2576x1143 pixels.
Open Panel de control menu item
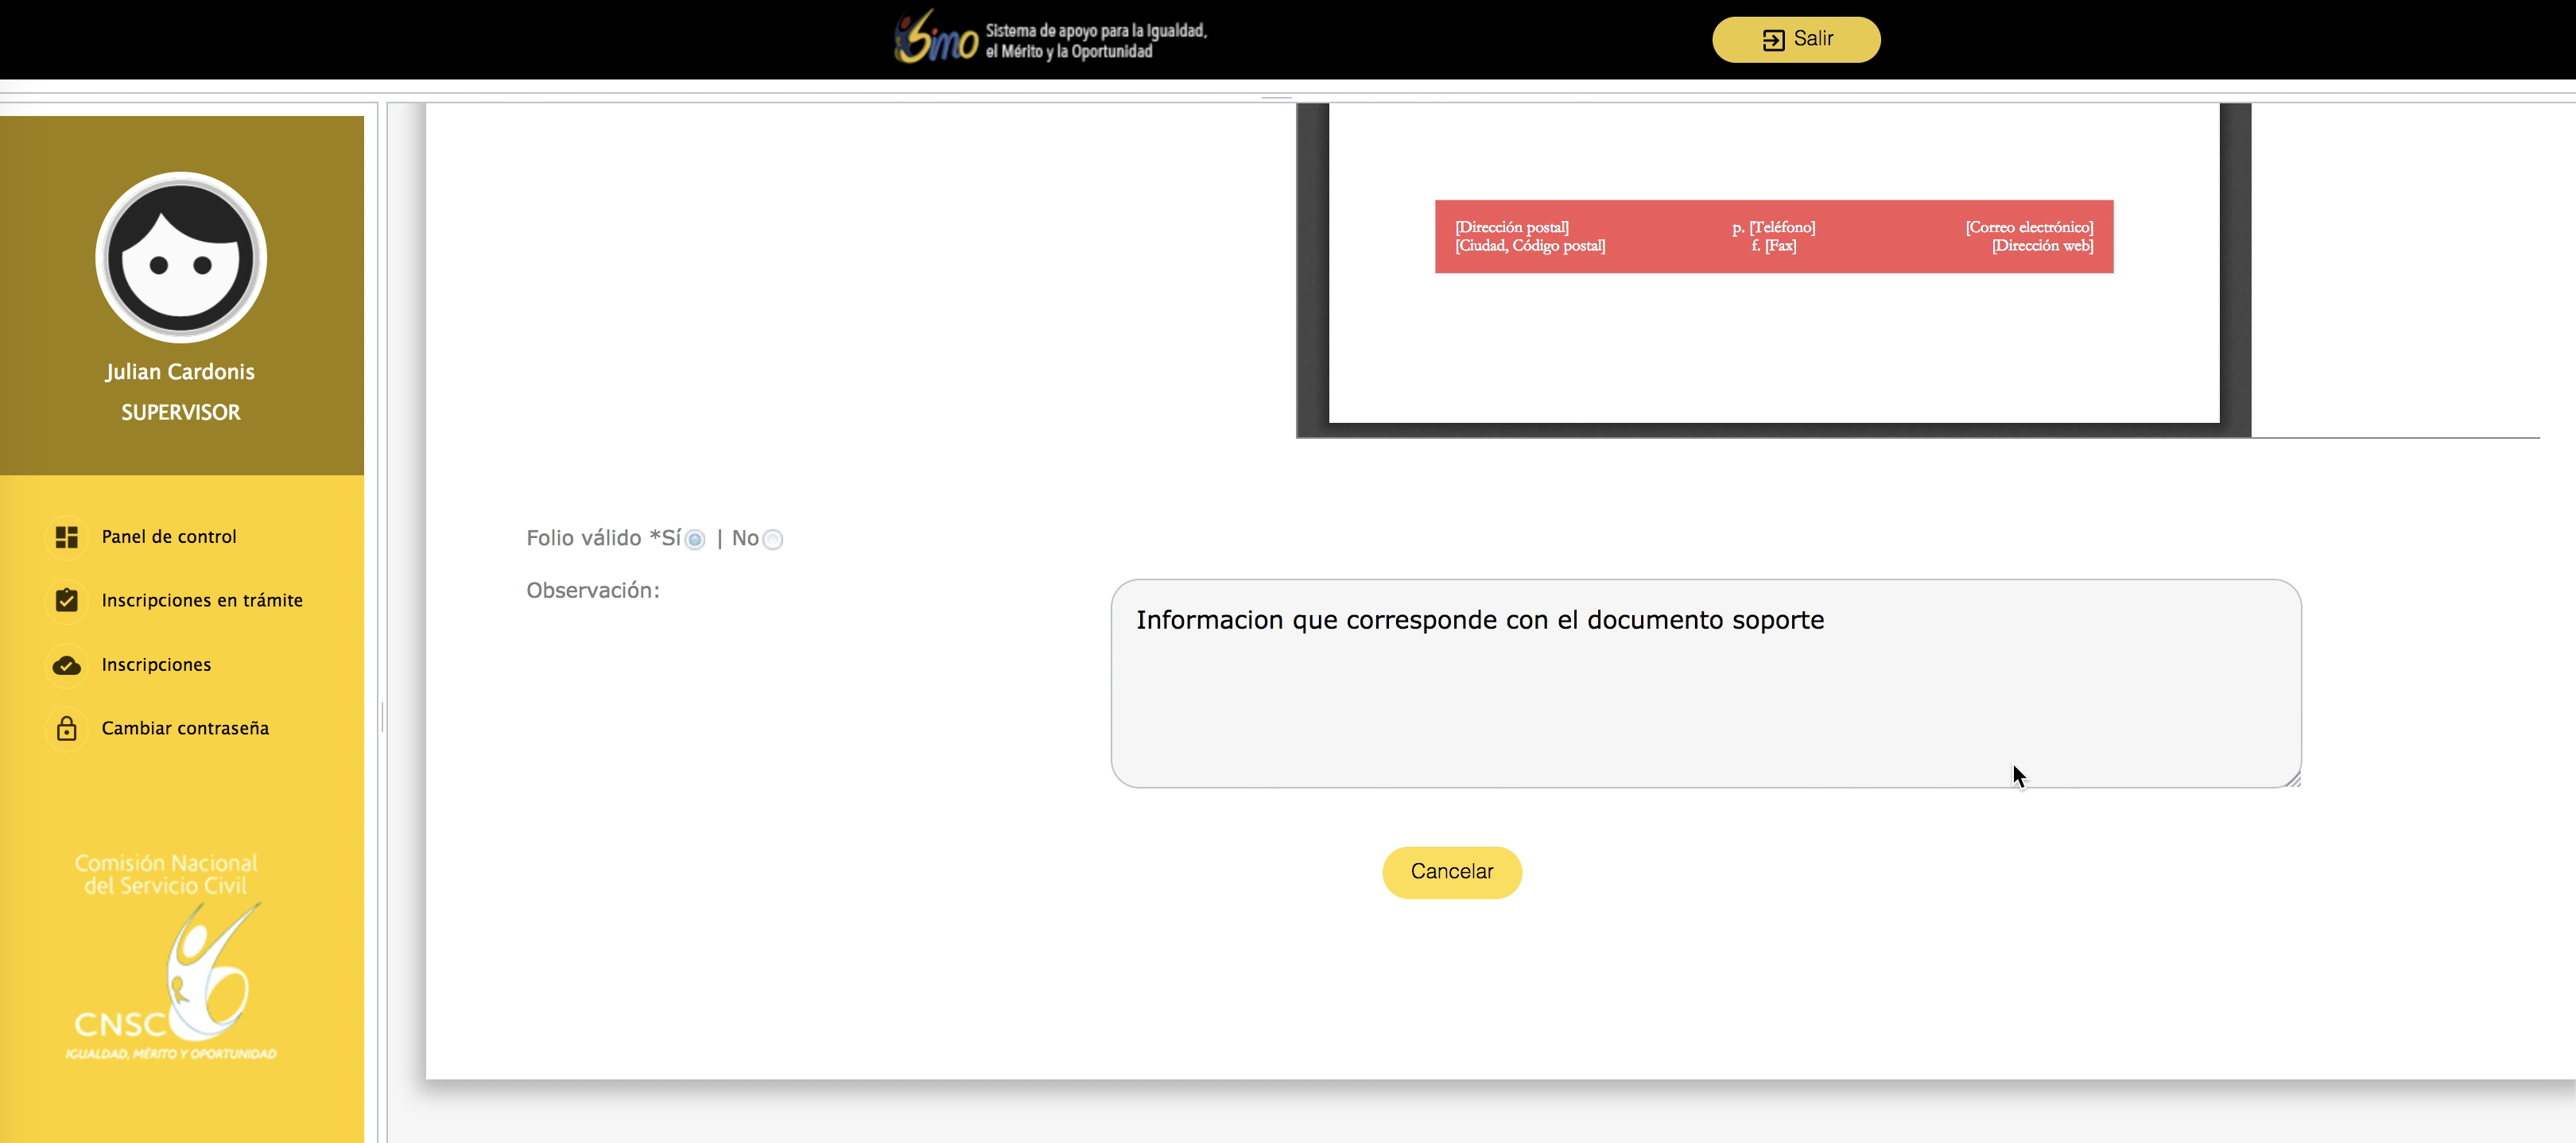(x=169, y=537)
